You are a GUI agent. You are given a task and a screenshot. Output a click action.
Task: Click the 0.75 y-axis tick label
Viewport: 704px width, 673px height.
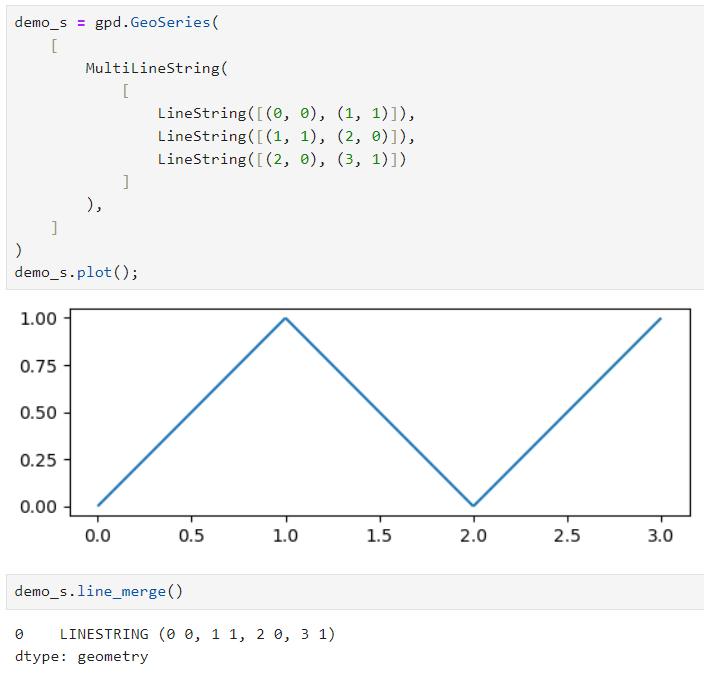click(x=38, y=365)
